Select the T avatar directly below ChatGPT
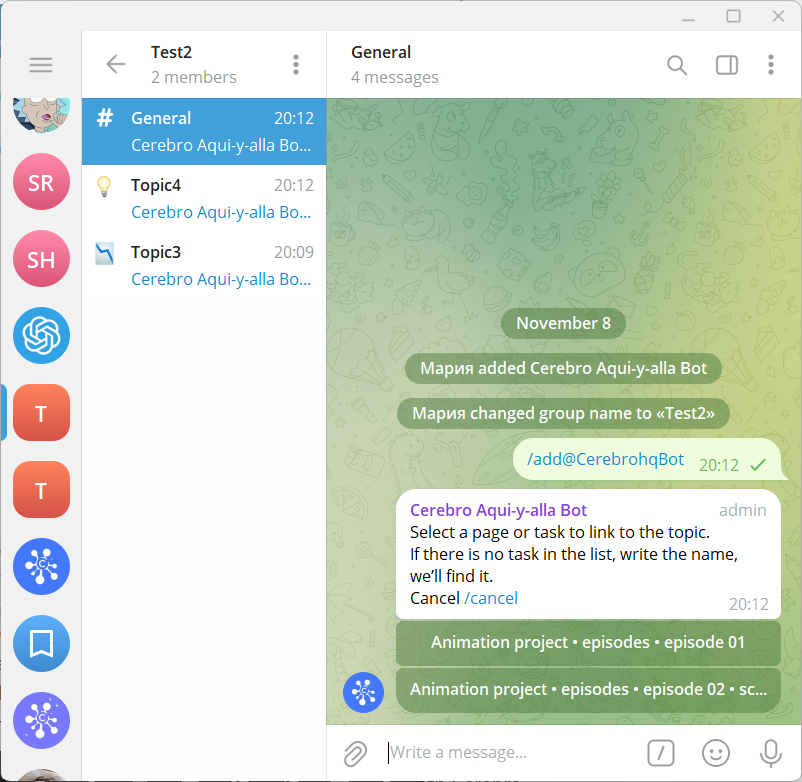This screenshot has height=782, width=802. pos(41,413)
